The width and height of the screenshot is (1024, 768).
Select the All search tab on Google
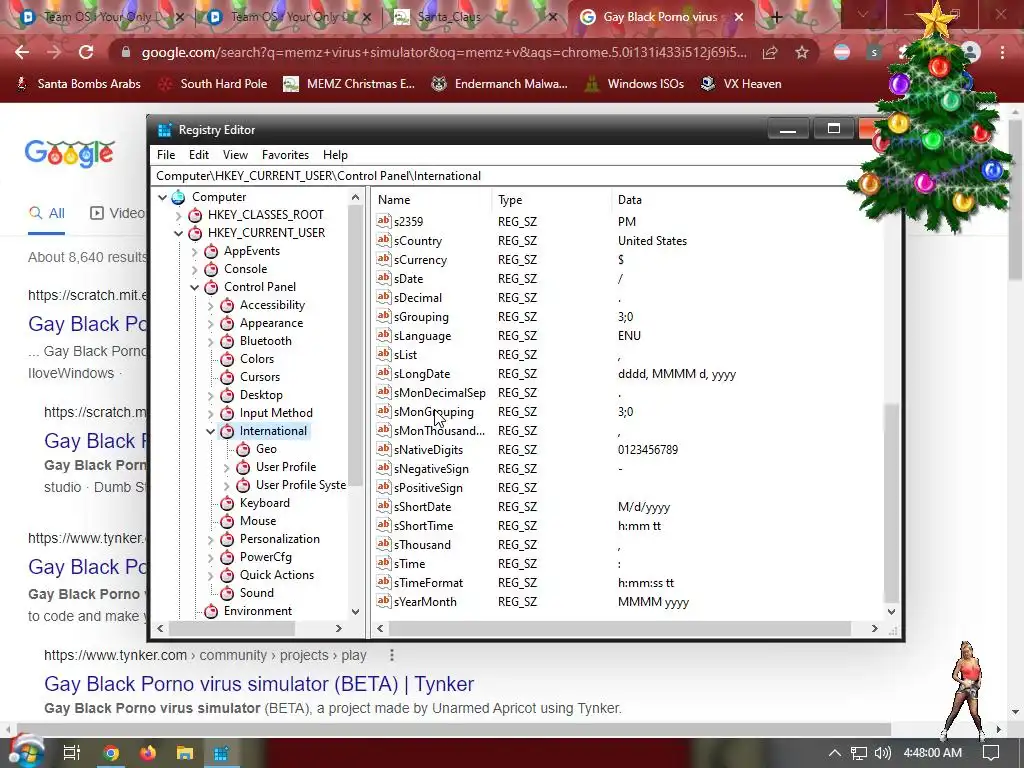click(47, 213)
